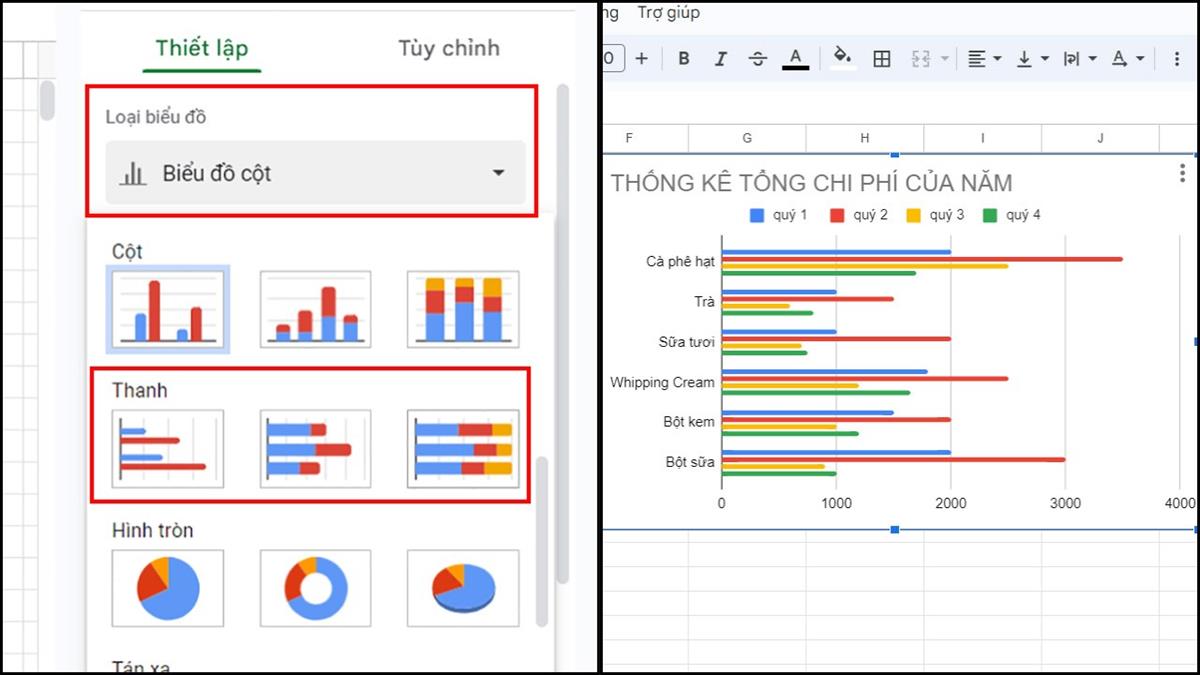Click the increase font size plus button
The image size is (1200, 675).
tap(642, 59)
